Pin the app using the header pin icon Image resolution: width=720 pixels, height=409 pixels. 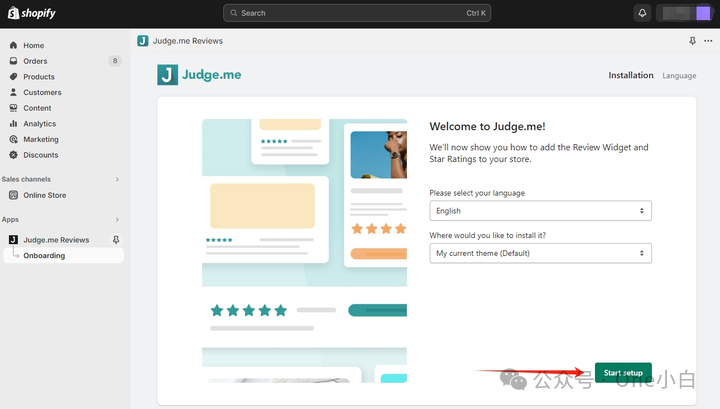click(692, 41)
